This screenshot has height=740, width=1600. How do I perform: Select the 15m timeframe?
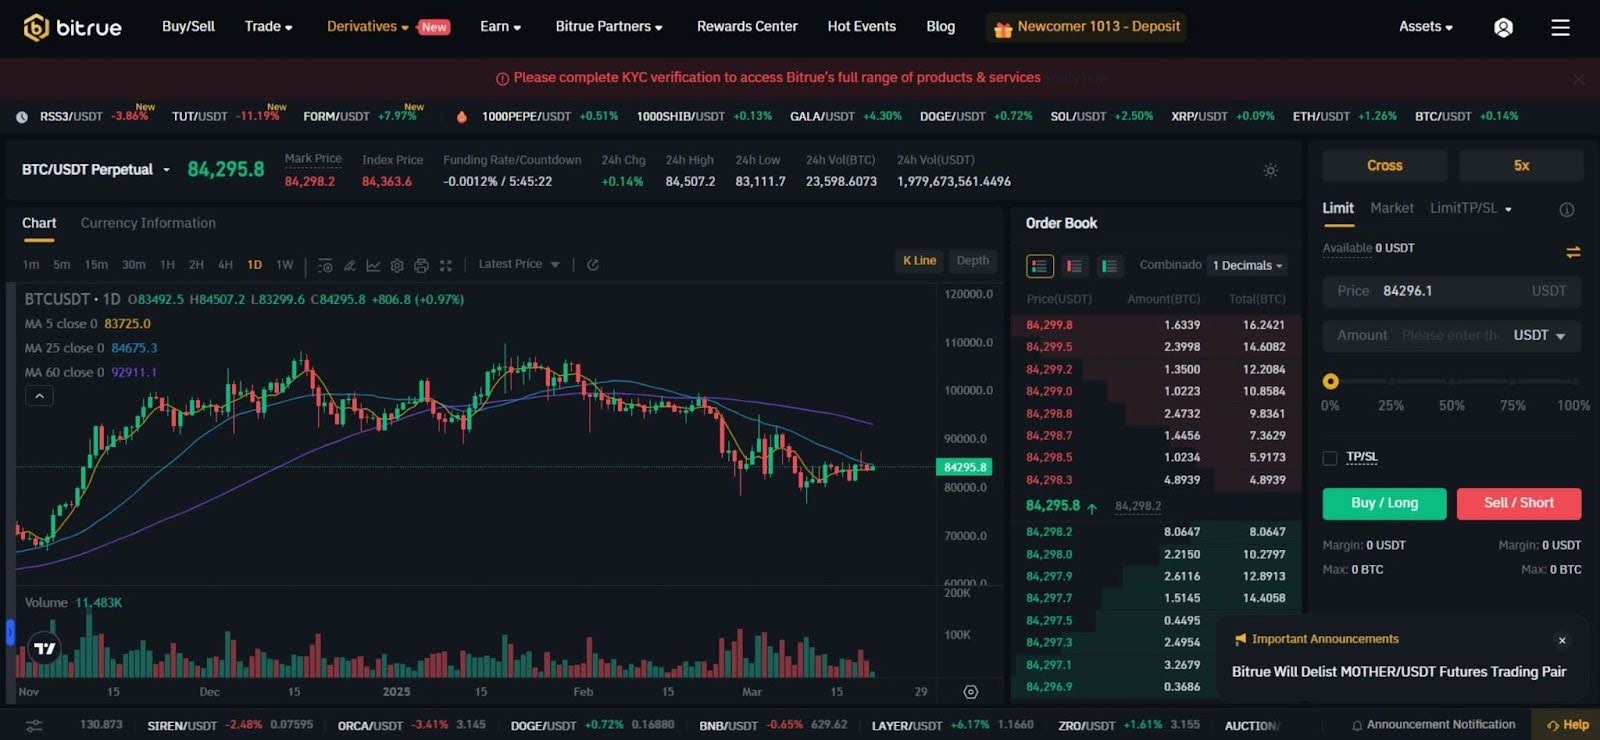96,265
